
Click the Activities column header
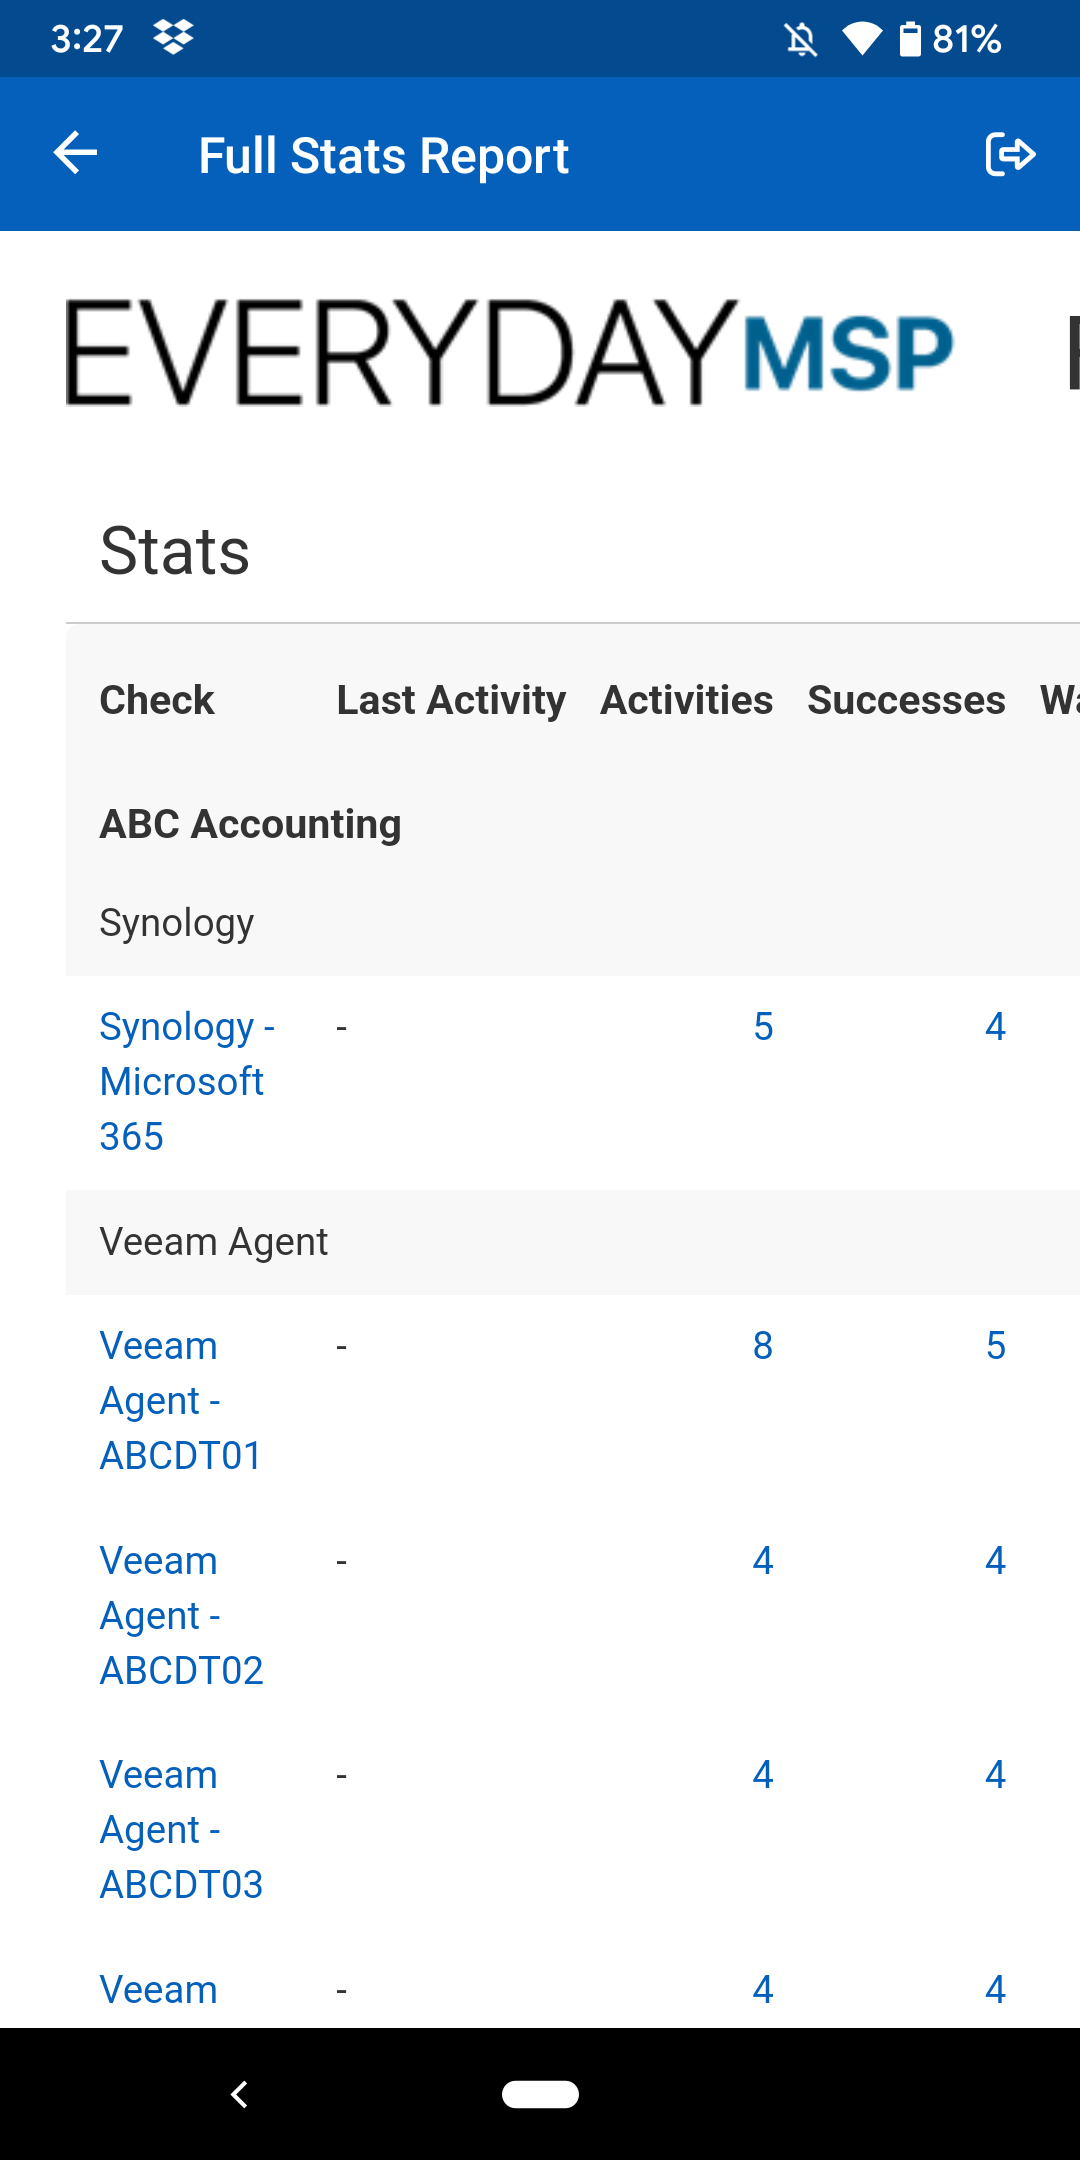(686, 700)
